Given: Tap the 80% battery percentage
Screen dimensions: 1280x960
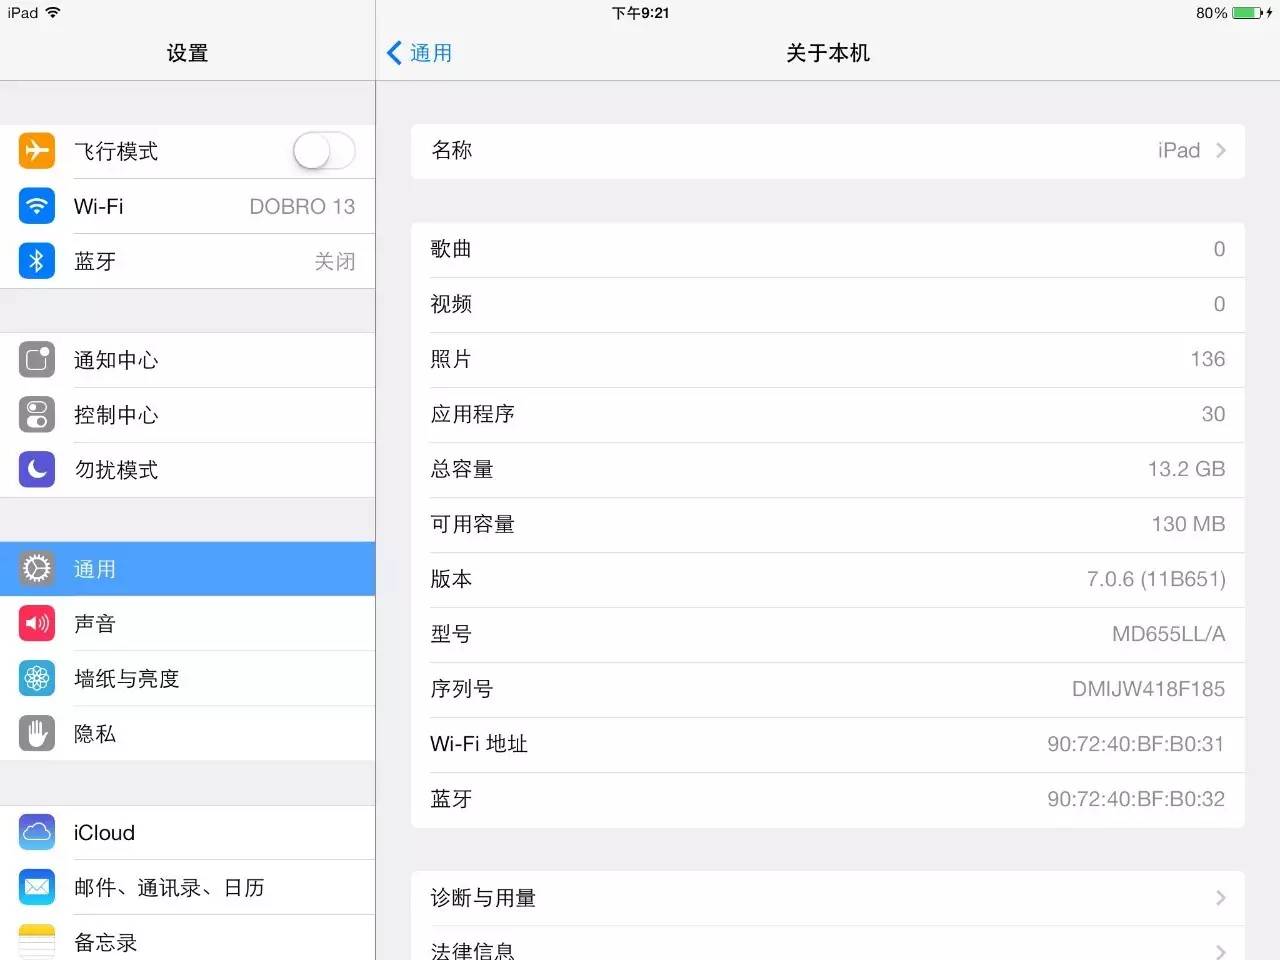Looking at the screenshot, I should (x=1211, y=13).
